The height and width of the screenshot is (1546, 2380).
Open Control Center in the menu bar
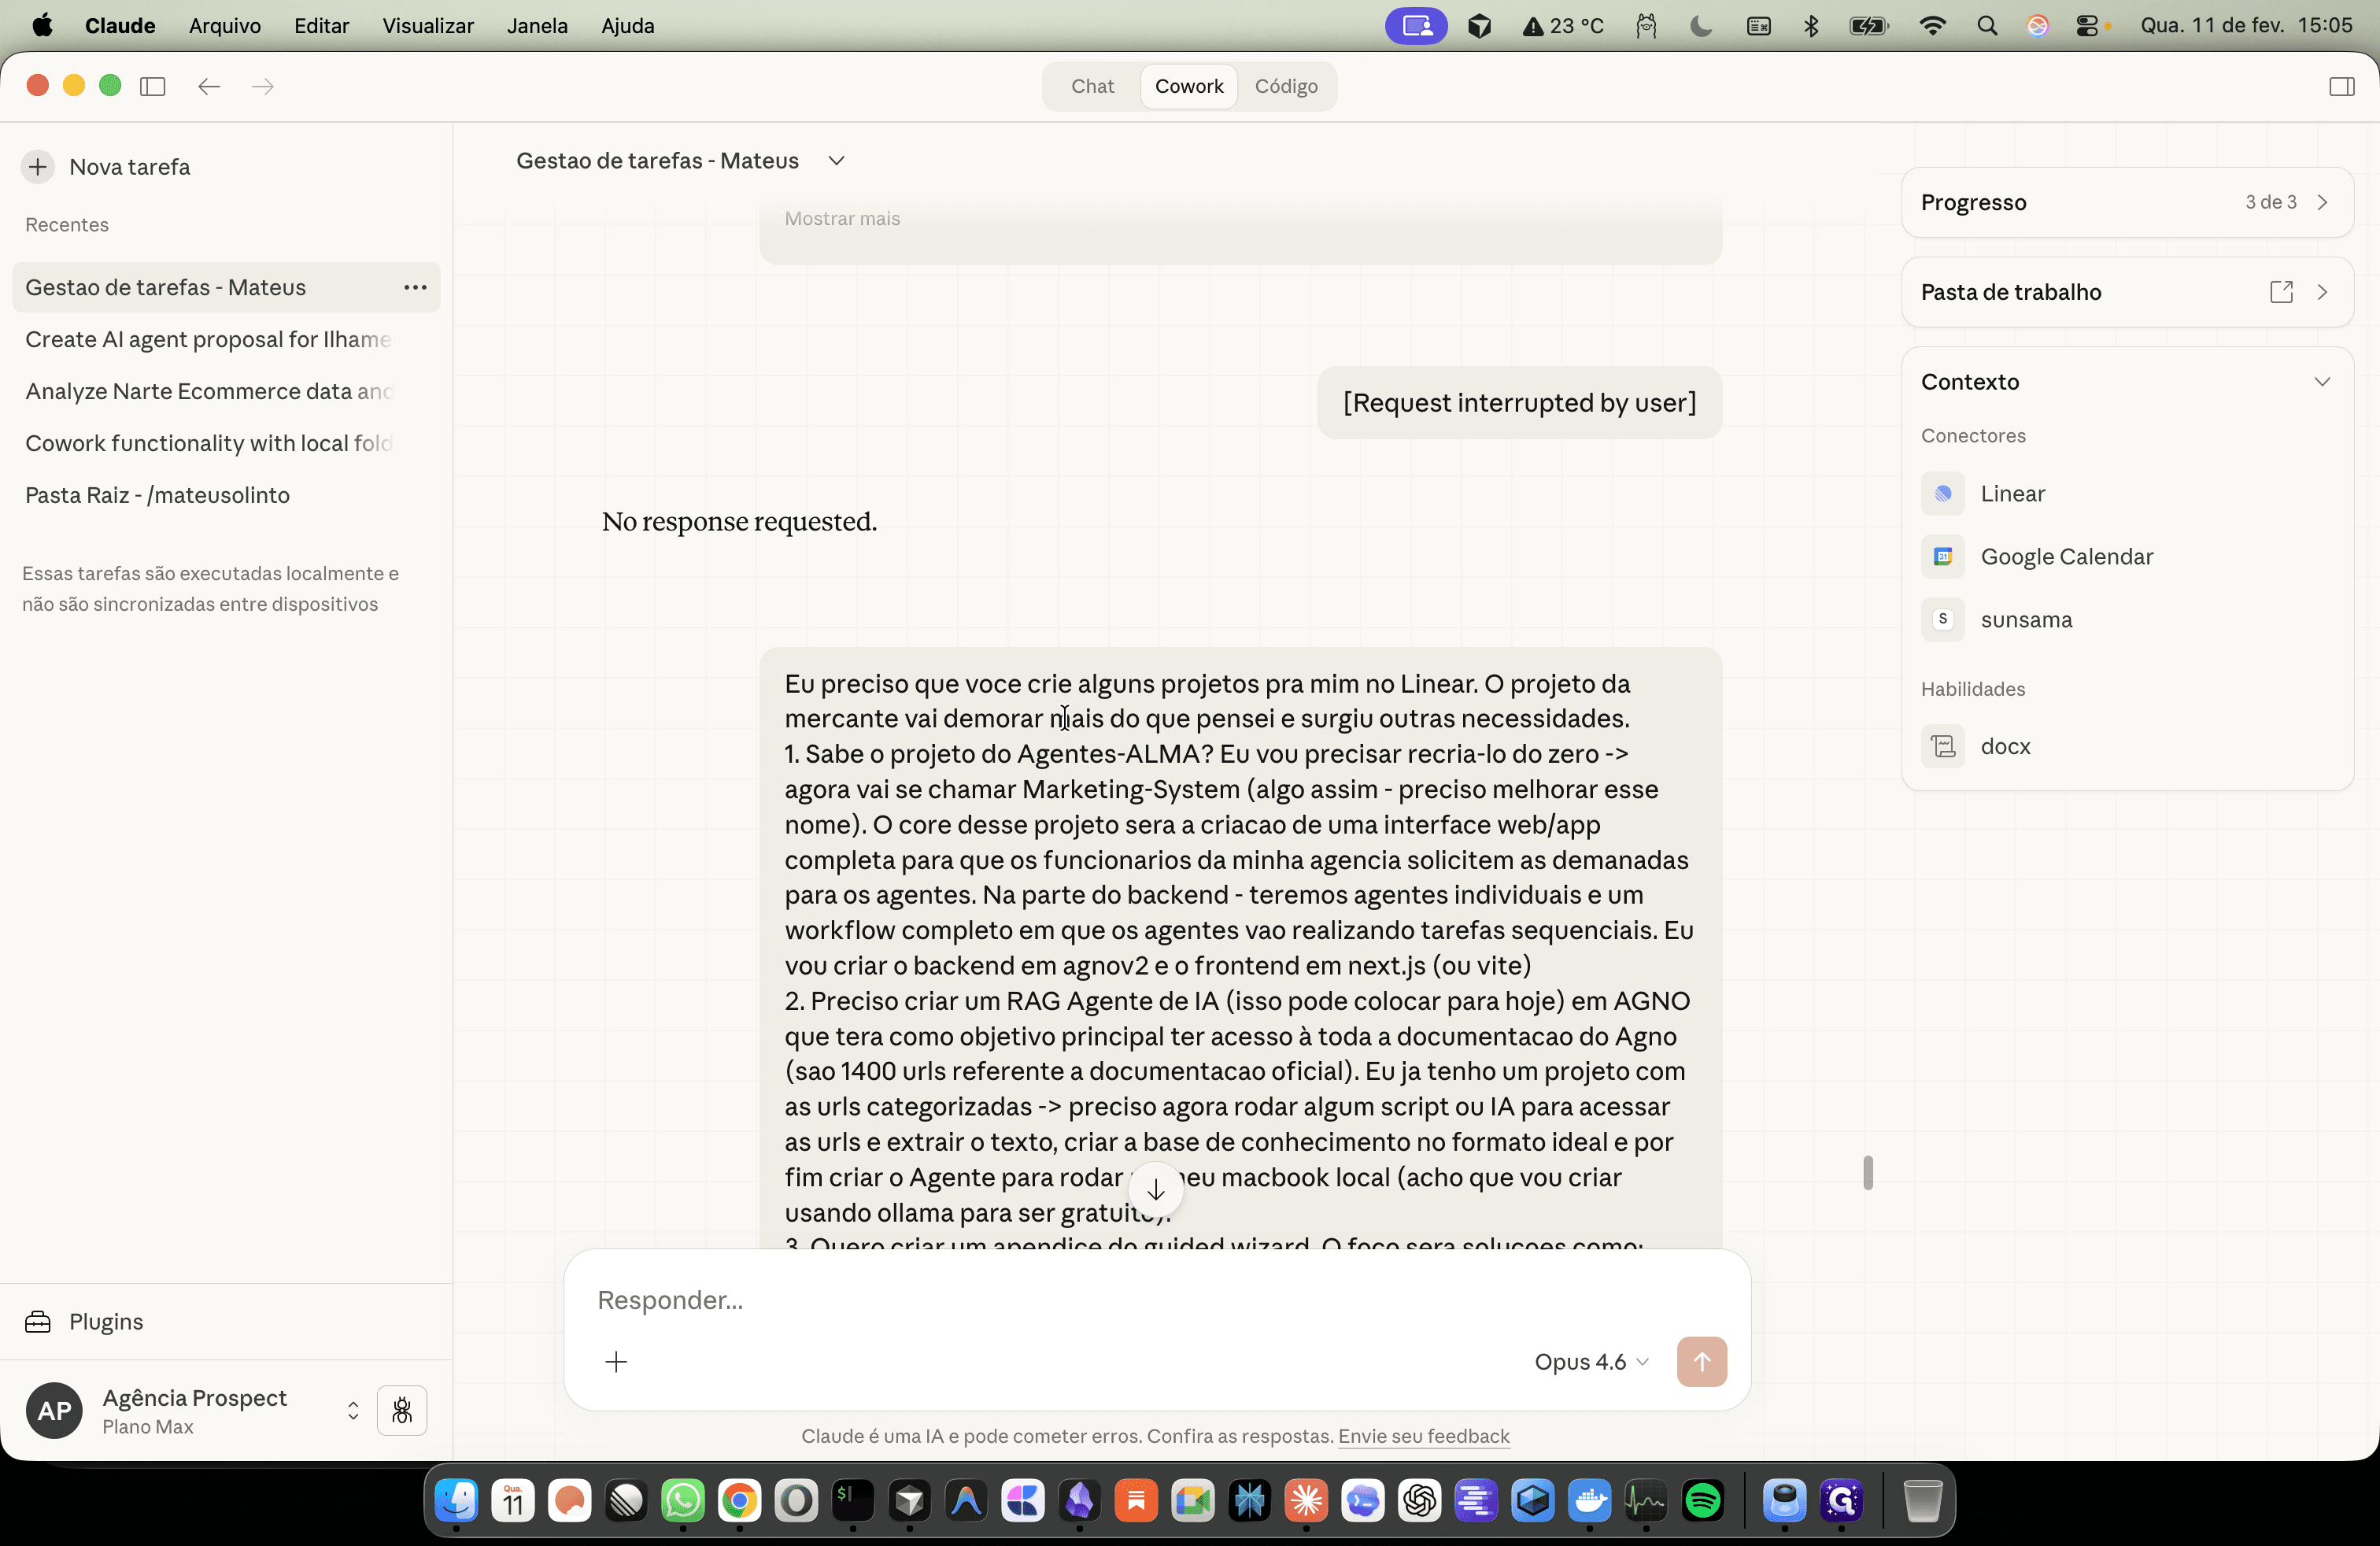pyautogui.click(x=2088, y=26)
